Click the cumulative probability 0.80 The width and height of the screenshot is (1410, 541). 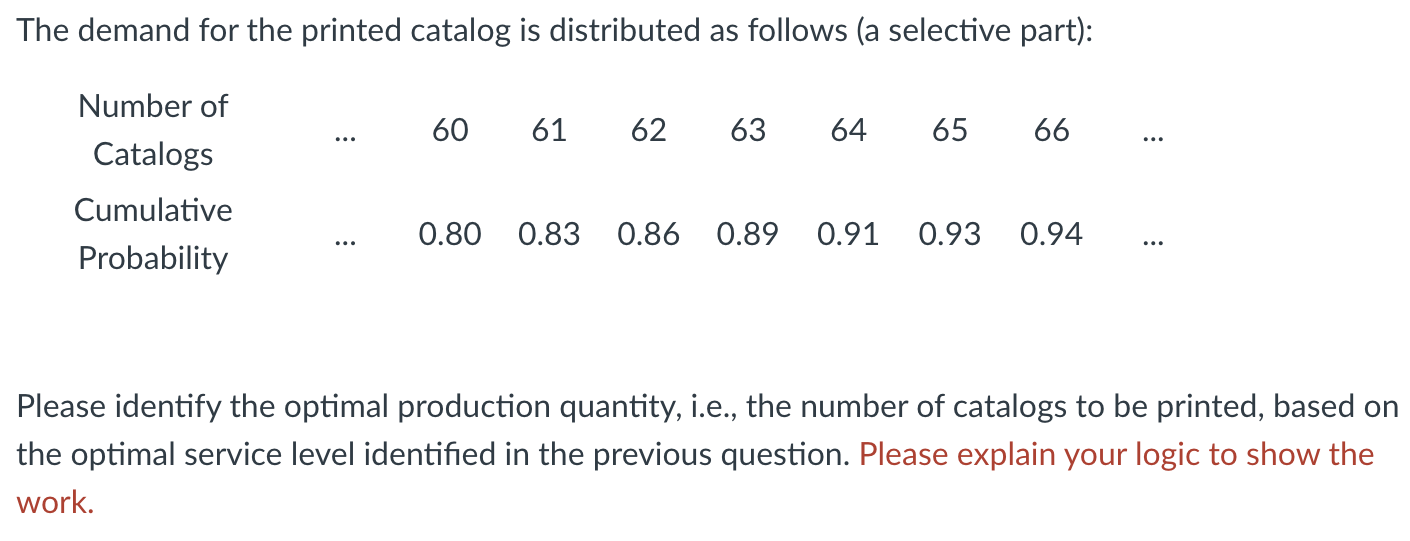tap(450, 235)
